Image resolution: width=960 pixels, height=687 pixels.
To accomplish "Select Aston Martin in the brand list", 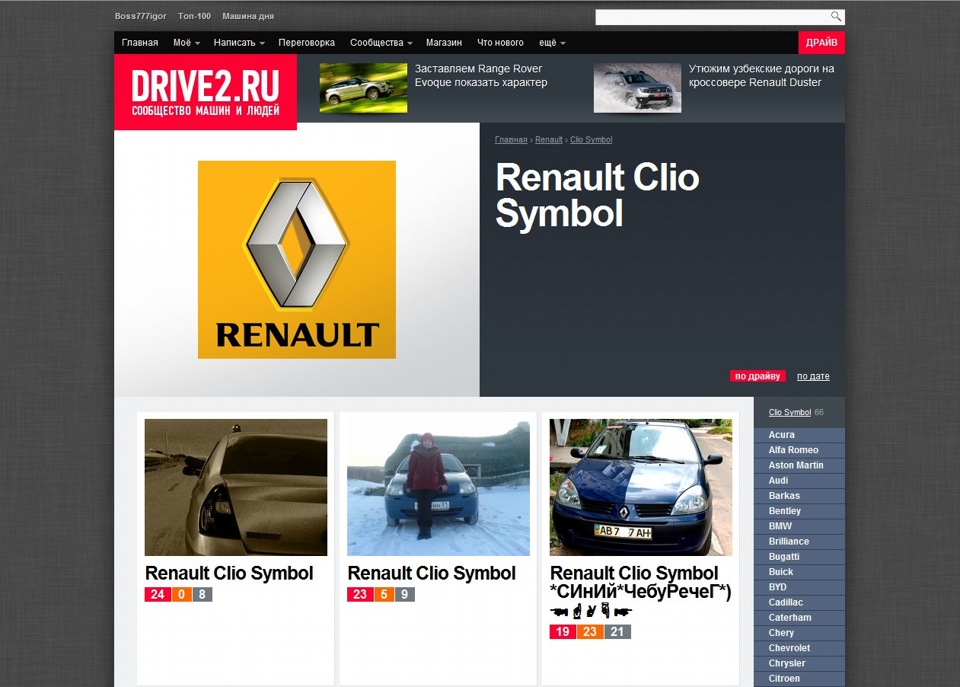I will [800, 465].
